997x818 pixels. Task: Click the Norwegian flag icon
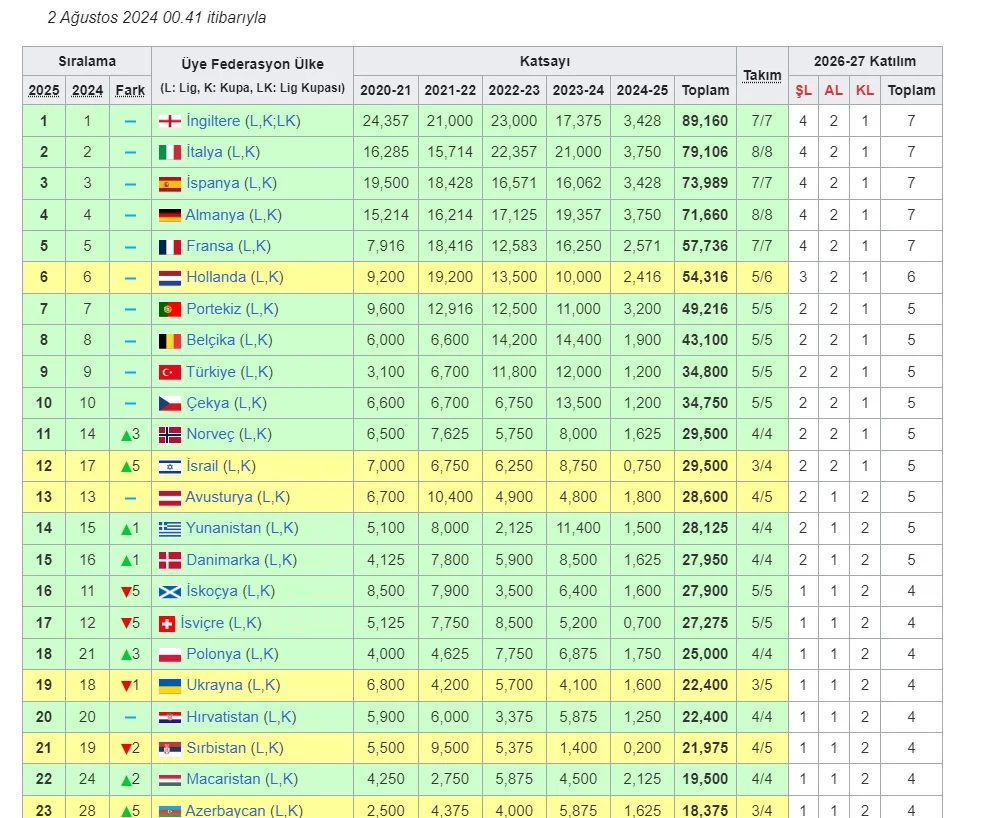(170, 434)
